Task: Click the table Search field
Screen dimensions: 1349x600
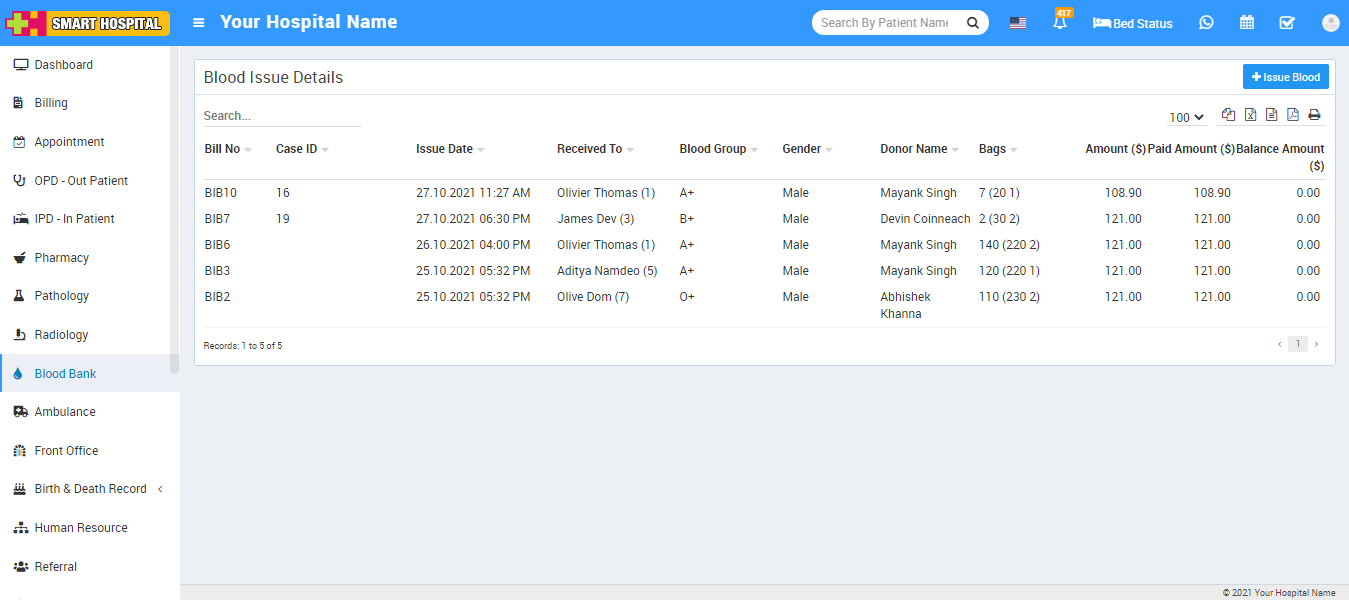Action: [x=281, y=116]
